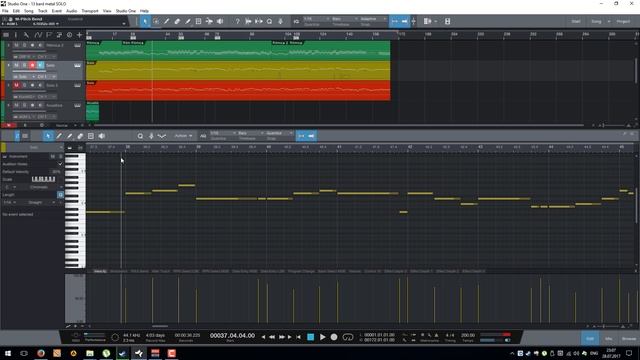Select the Arrow tool in the piano roll editor
This screenshot has height=360, width=640.
(48, 136)
